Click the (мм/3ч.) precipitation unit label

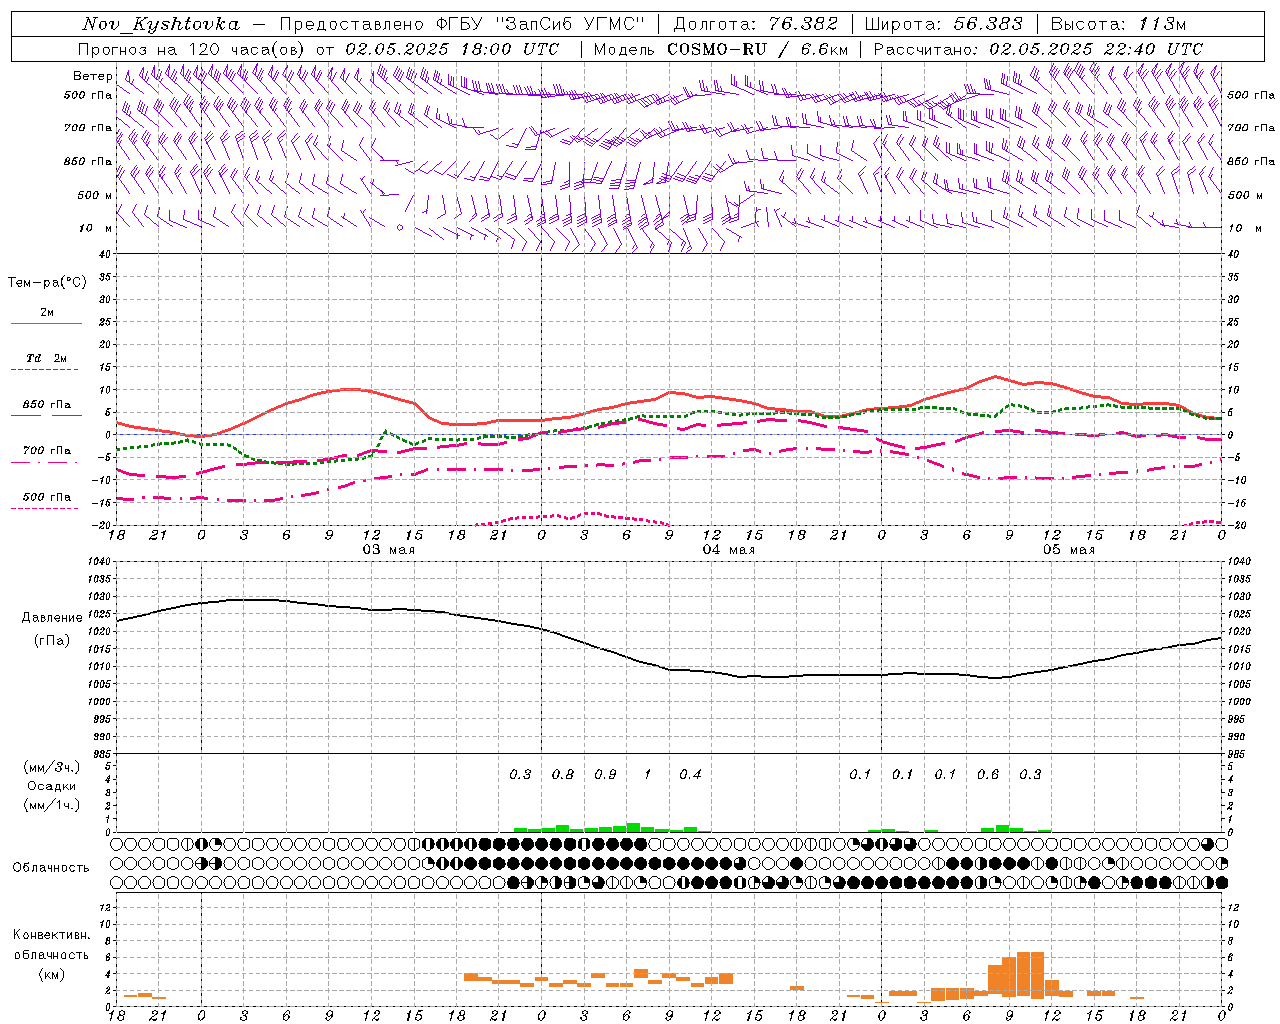click(52, 767)
